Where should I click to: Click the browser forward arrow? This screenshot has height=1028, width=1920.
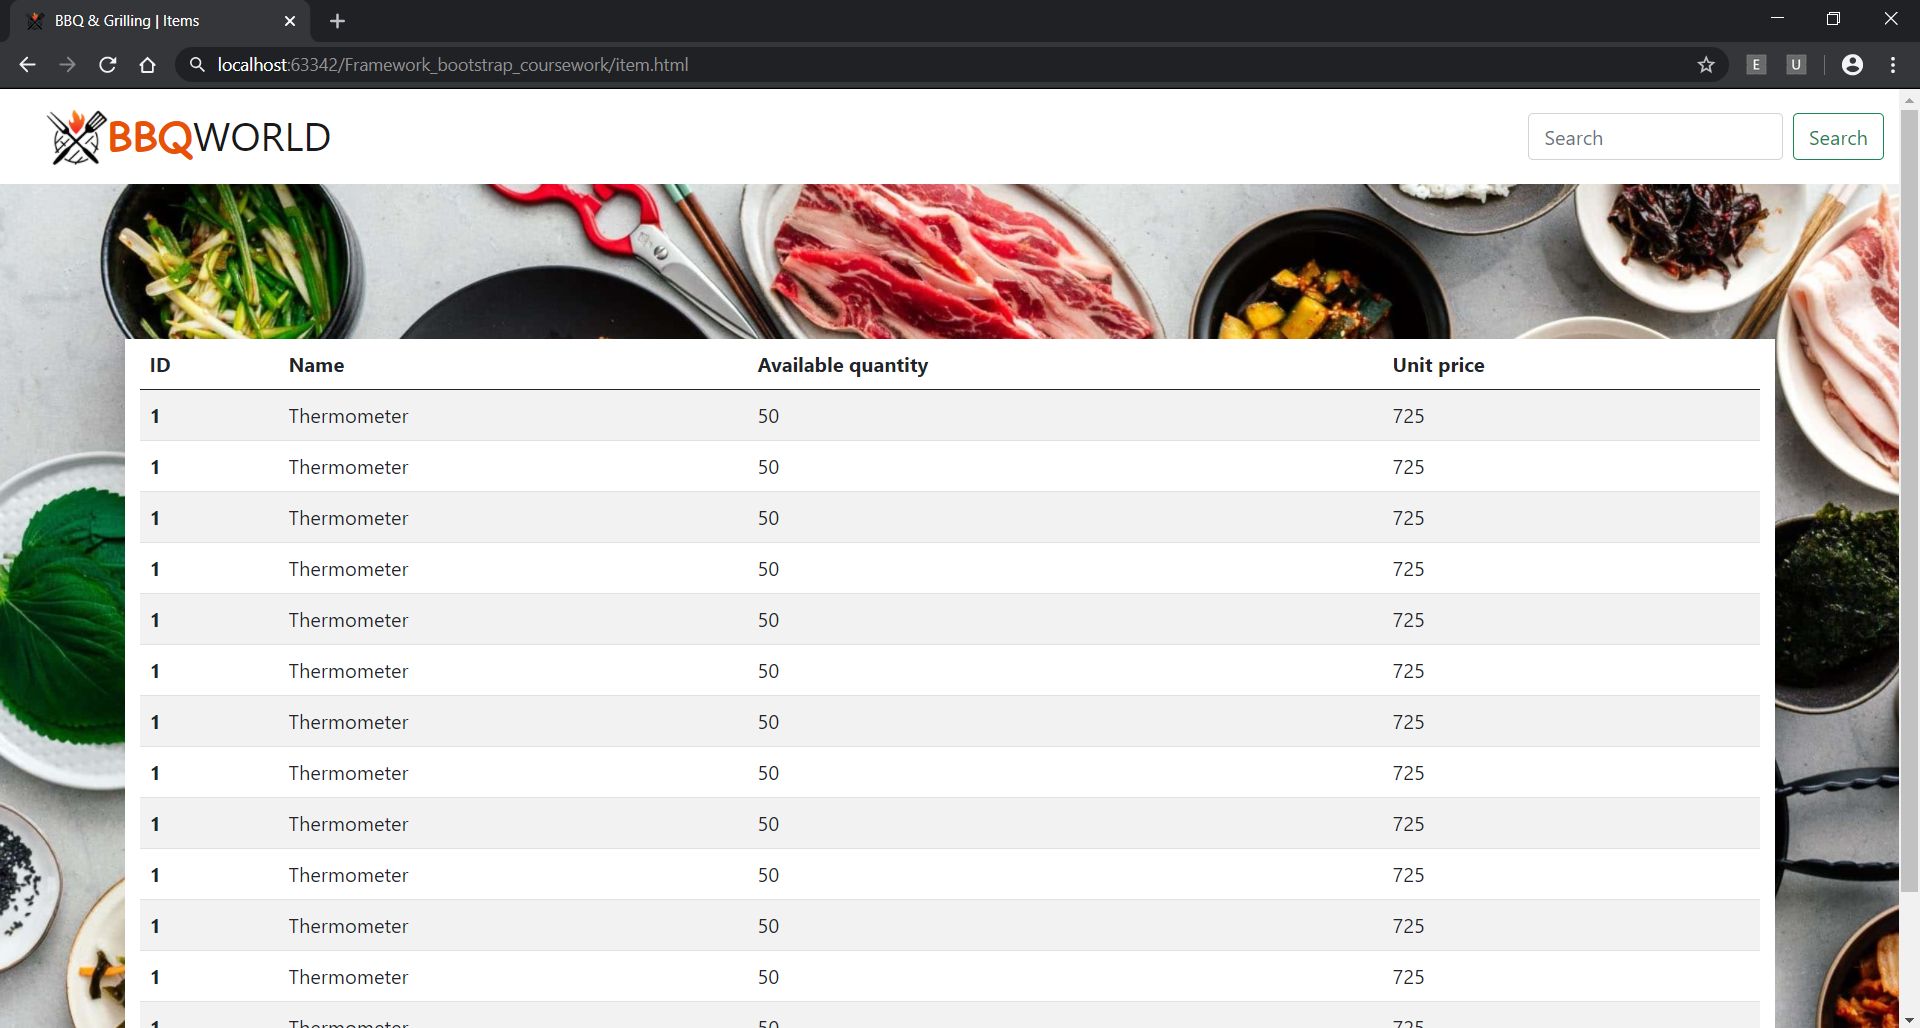67,64
